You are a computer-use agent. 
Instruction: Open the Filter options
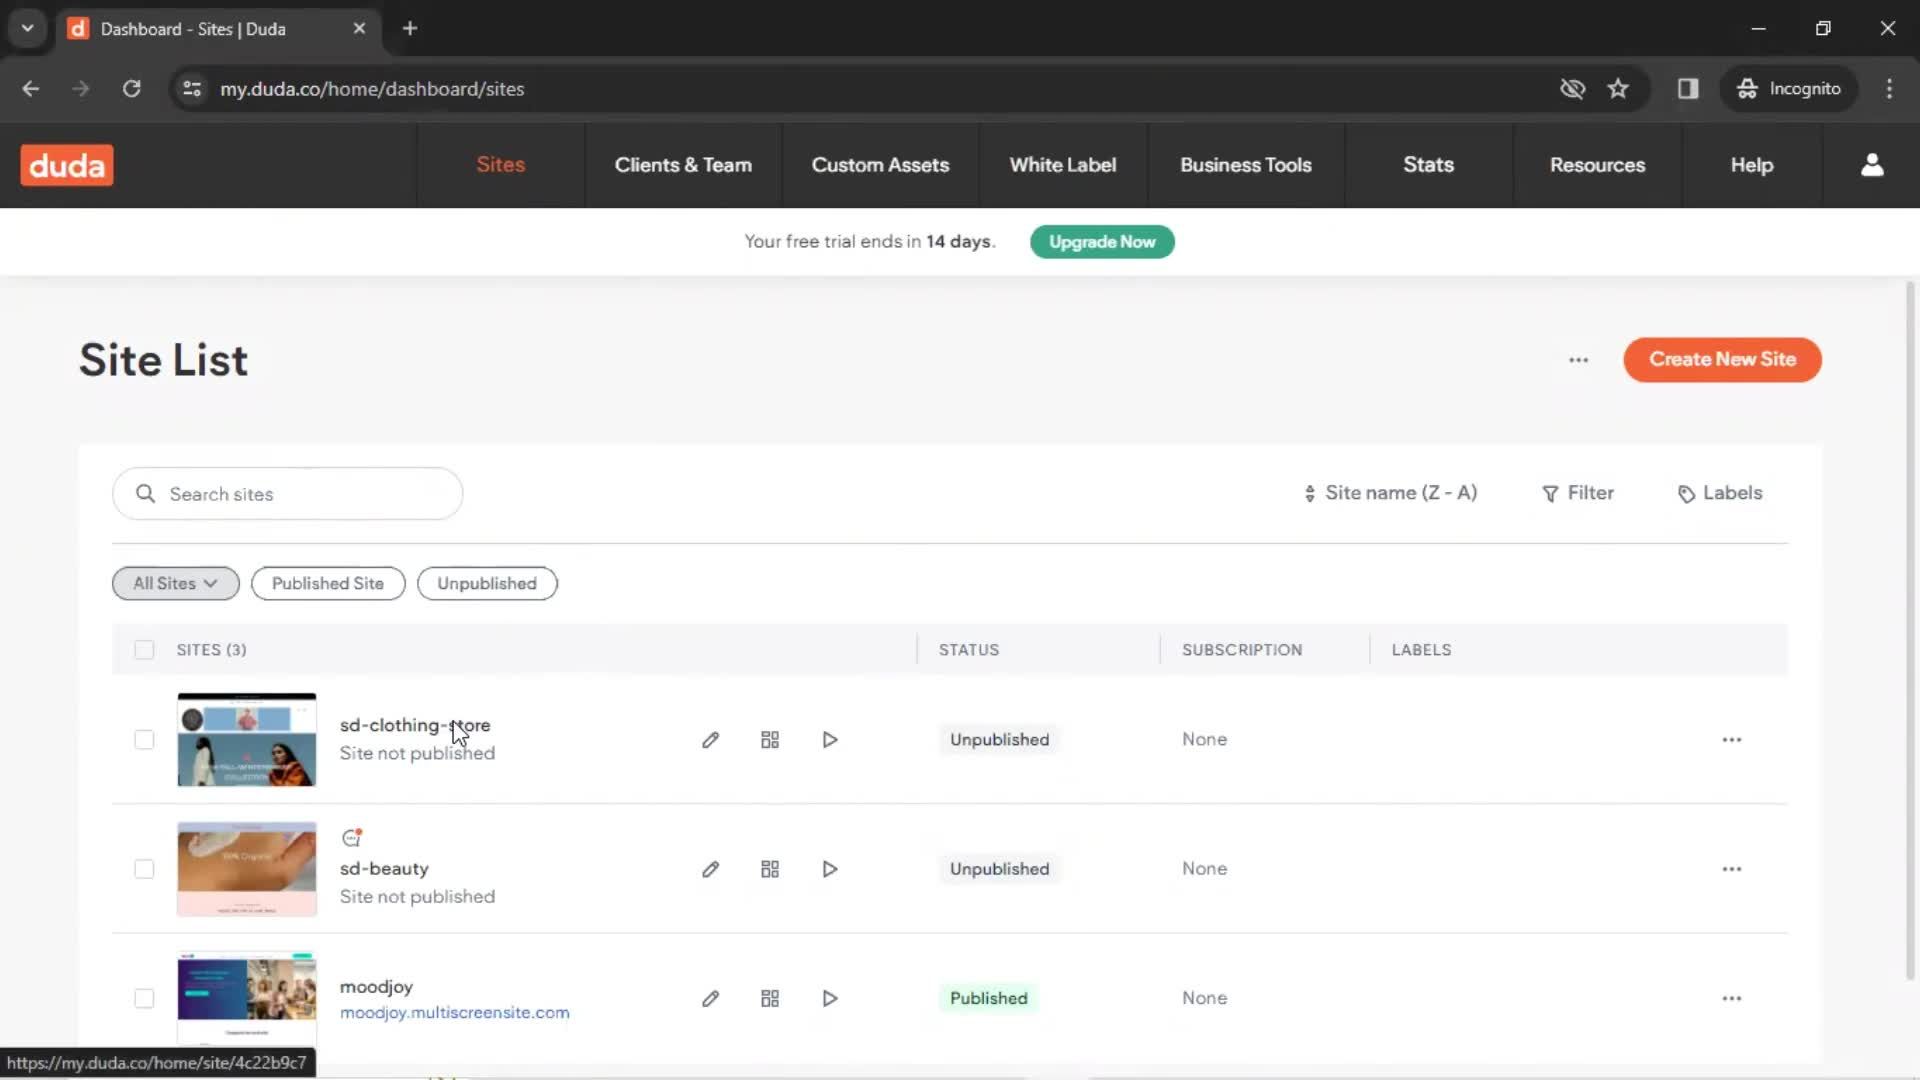click(x=1578, y=493)
